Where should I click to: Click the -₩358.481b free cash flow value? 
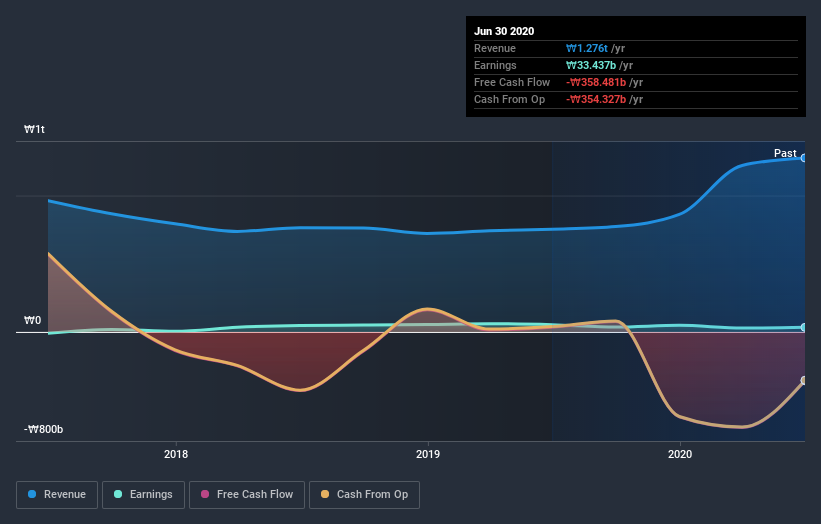[x=596, y=82]
